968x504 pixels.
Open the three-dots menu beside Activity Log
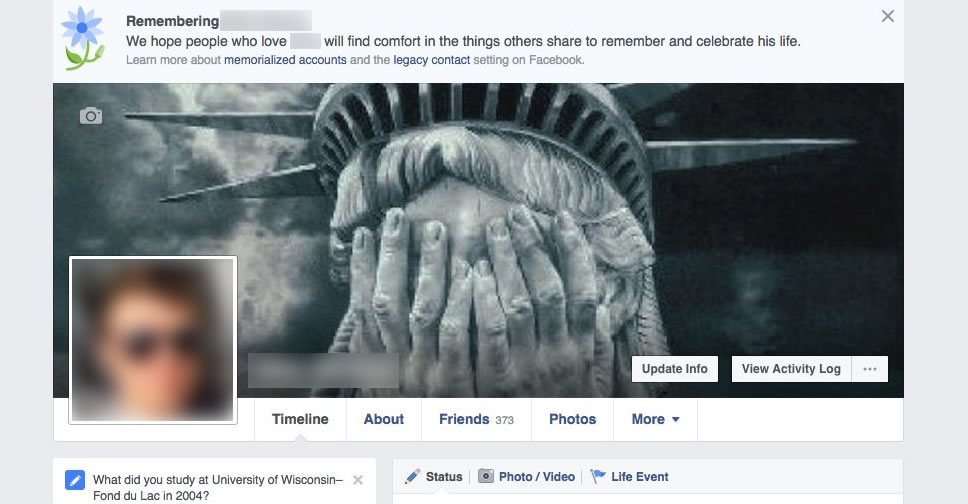(x=870, y=369)
